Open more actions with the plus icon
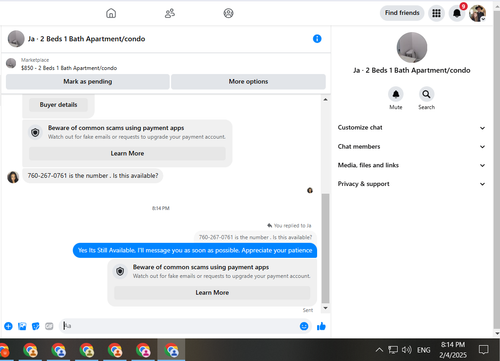 pyautogui.click(x=8, y=326)
